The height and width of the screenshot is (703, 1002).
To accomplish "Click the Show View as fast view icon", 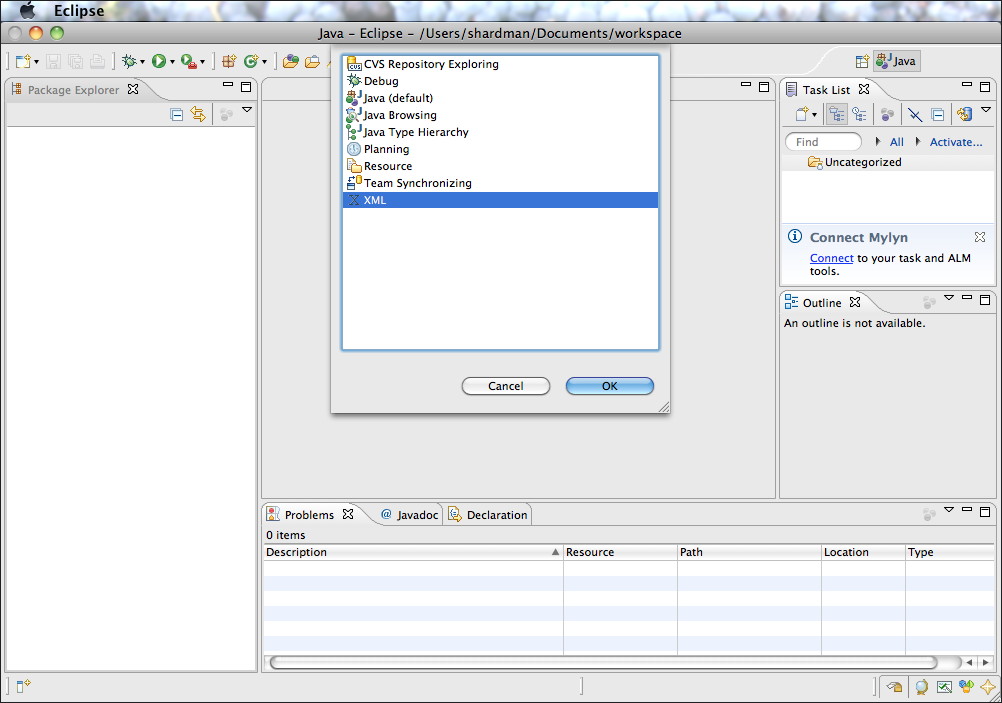I will (x=23, y=686).
